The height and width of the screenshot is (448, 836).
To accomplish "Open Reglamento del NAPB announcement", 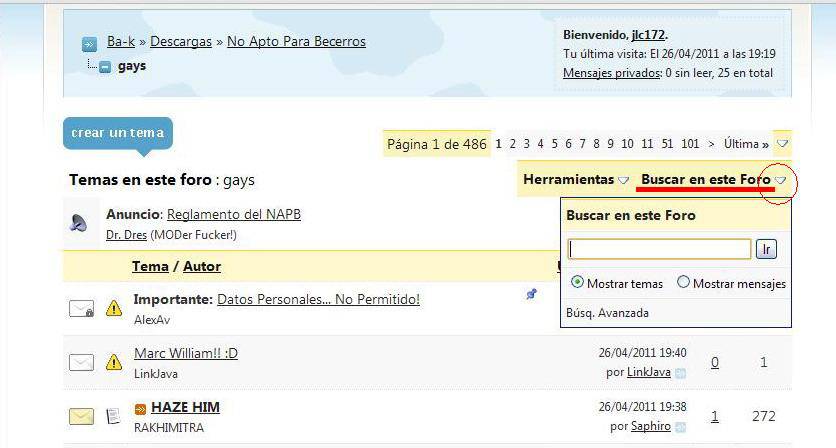I will coord(234,214).
